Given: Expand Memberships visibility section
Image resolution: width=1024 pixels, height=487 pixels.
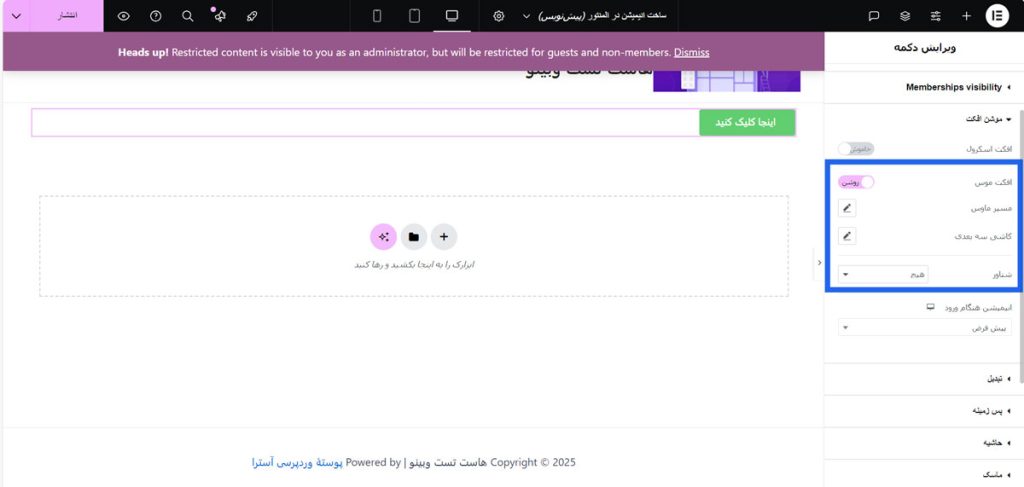Looking at the screenshot, I should 924,87.
